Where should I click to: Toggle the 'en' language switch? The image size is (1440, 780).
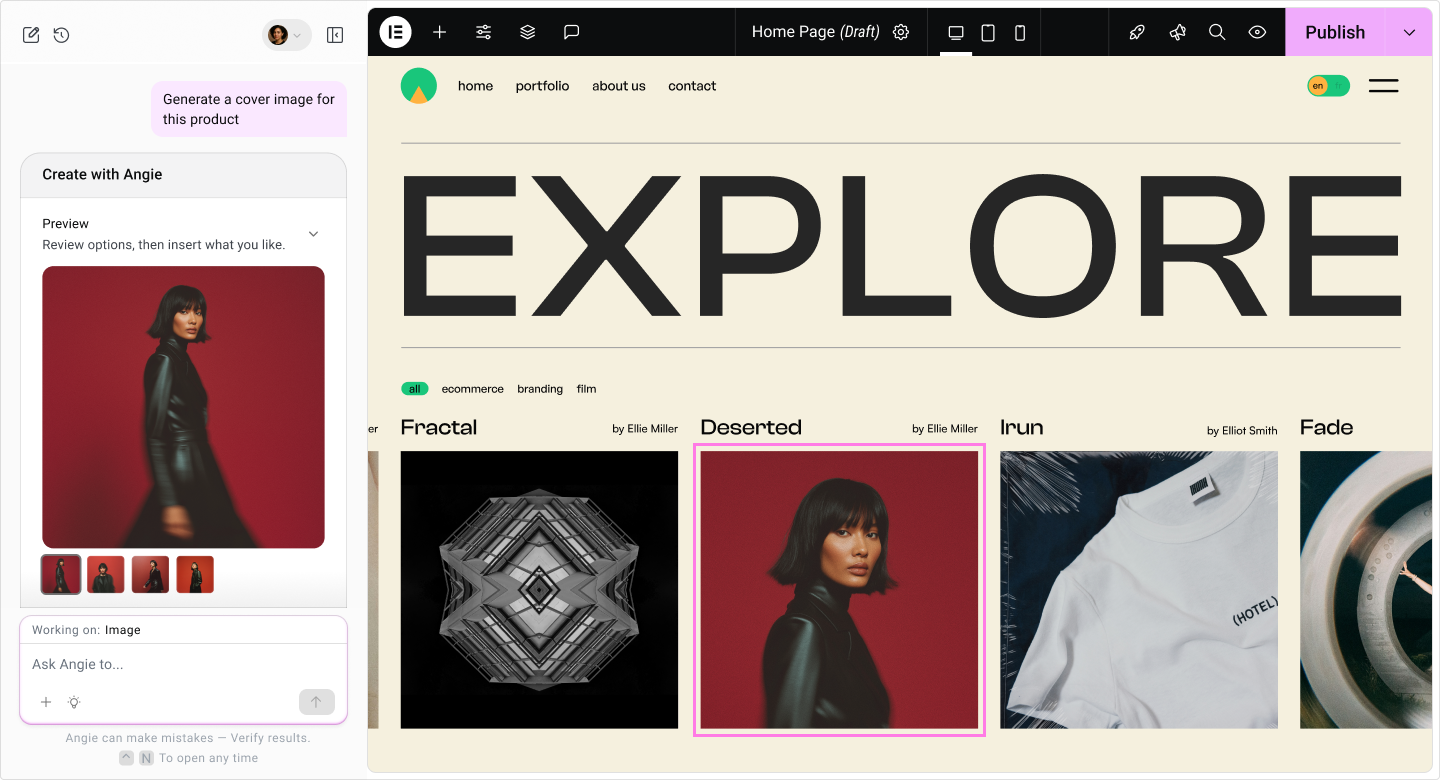coord(1327,85)
